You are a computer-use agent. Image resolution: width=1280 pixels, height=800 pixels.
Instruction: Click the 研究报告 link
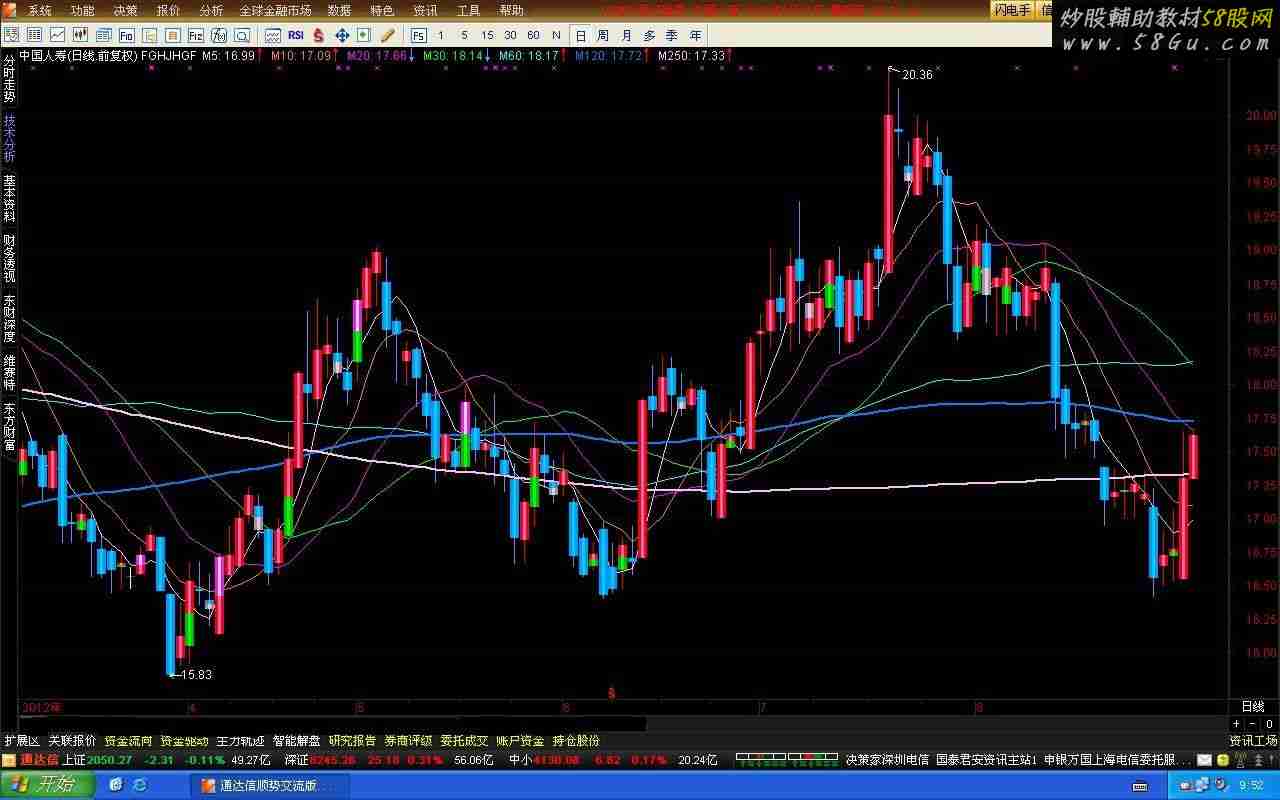point(352,741)
